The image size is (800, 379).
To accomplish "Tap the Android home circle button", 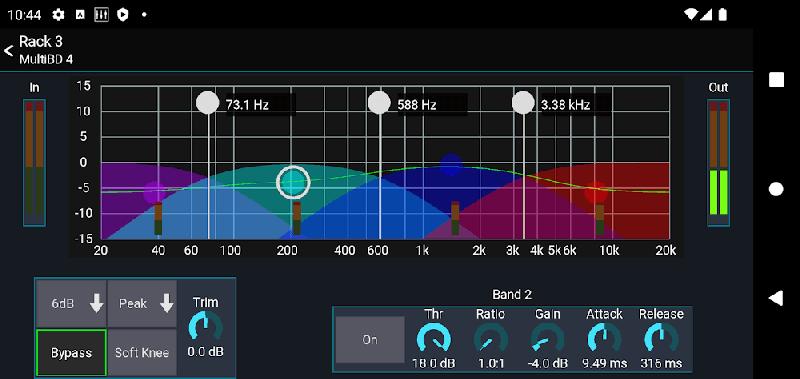I will tap(776, 189).
